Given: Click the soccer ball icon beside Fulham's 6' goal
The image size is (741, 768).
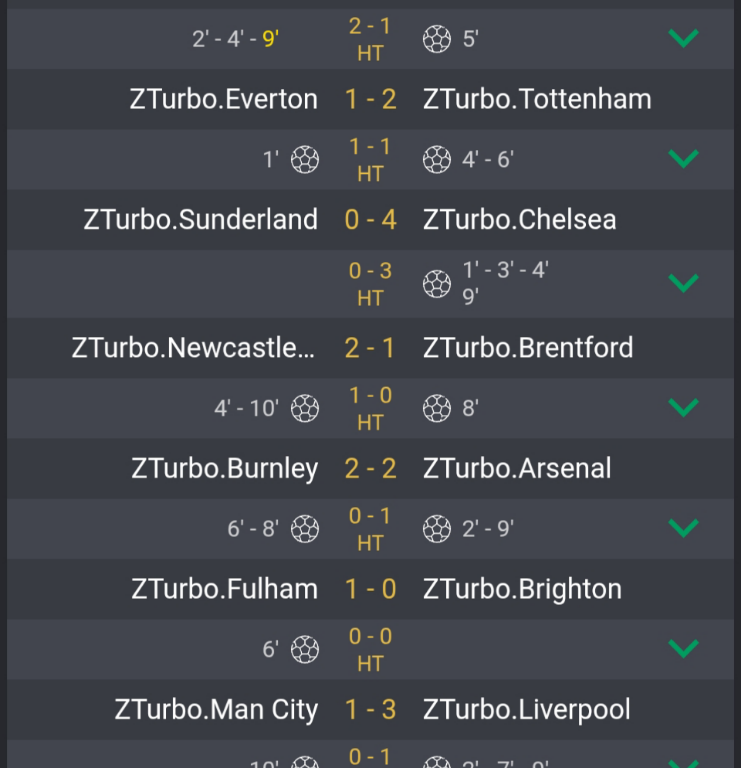Looking at the screenshot, I should coord(305,649).
